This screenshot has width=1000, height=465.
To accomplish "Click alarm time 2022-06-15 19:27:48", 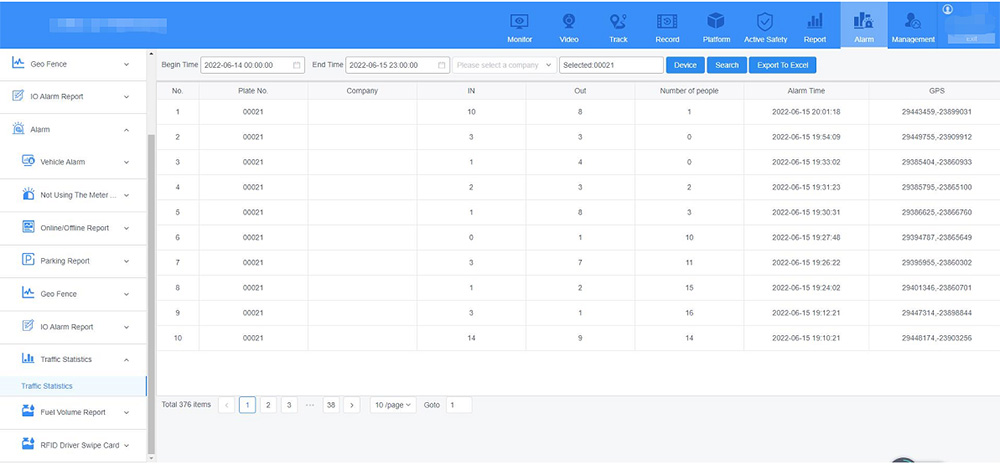I will [806, 237].
